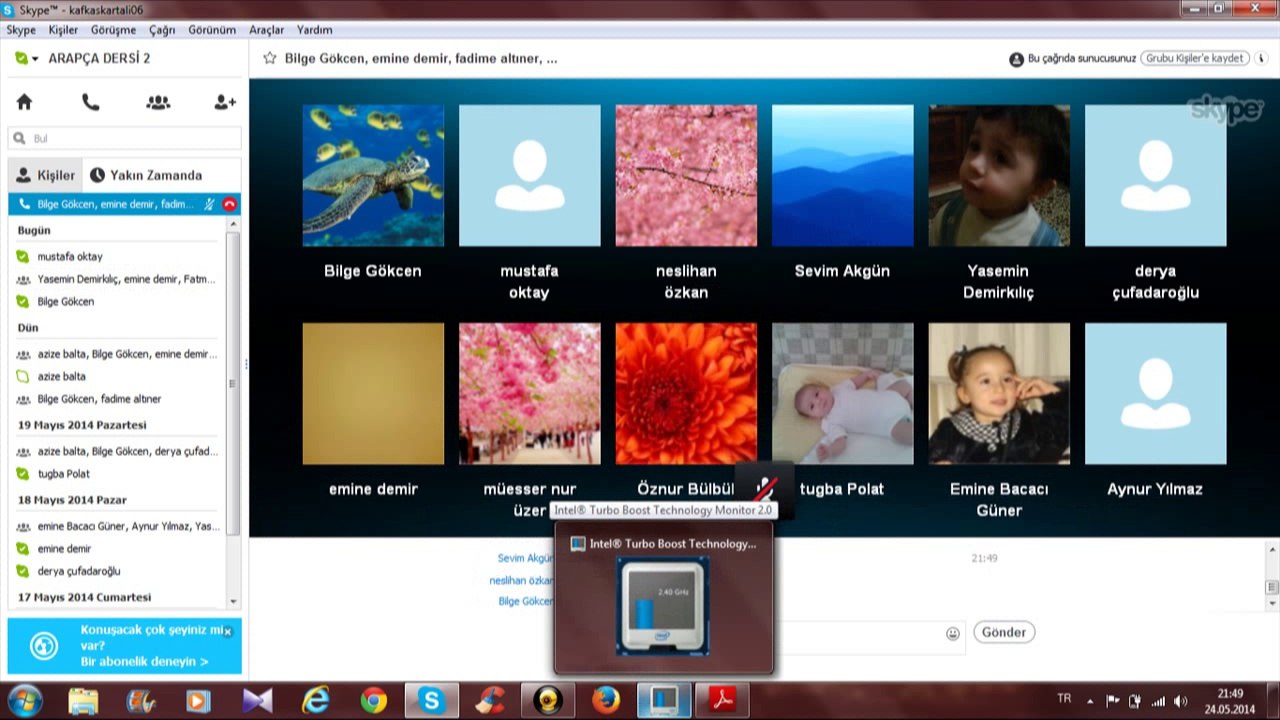Screen dimensions: 1280x720
Task: Favorite the conversation with the star icon
Action: click(x=270, y=58)
